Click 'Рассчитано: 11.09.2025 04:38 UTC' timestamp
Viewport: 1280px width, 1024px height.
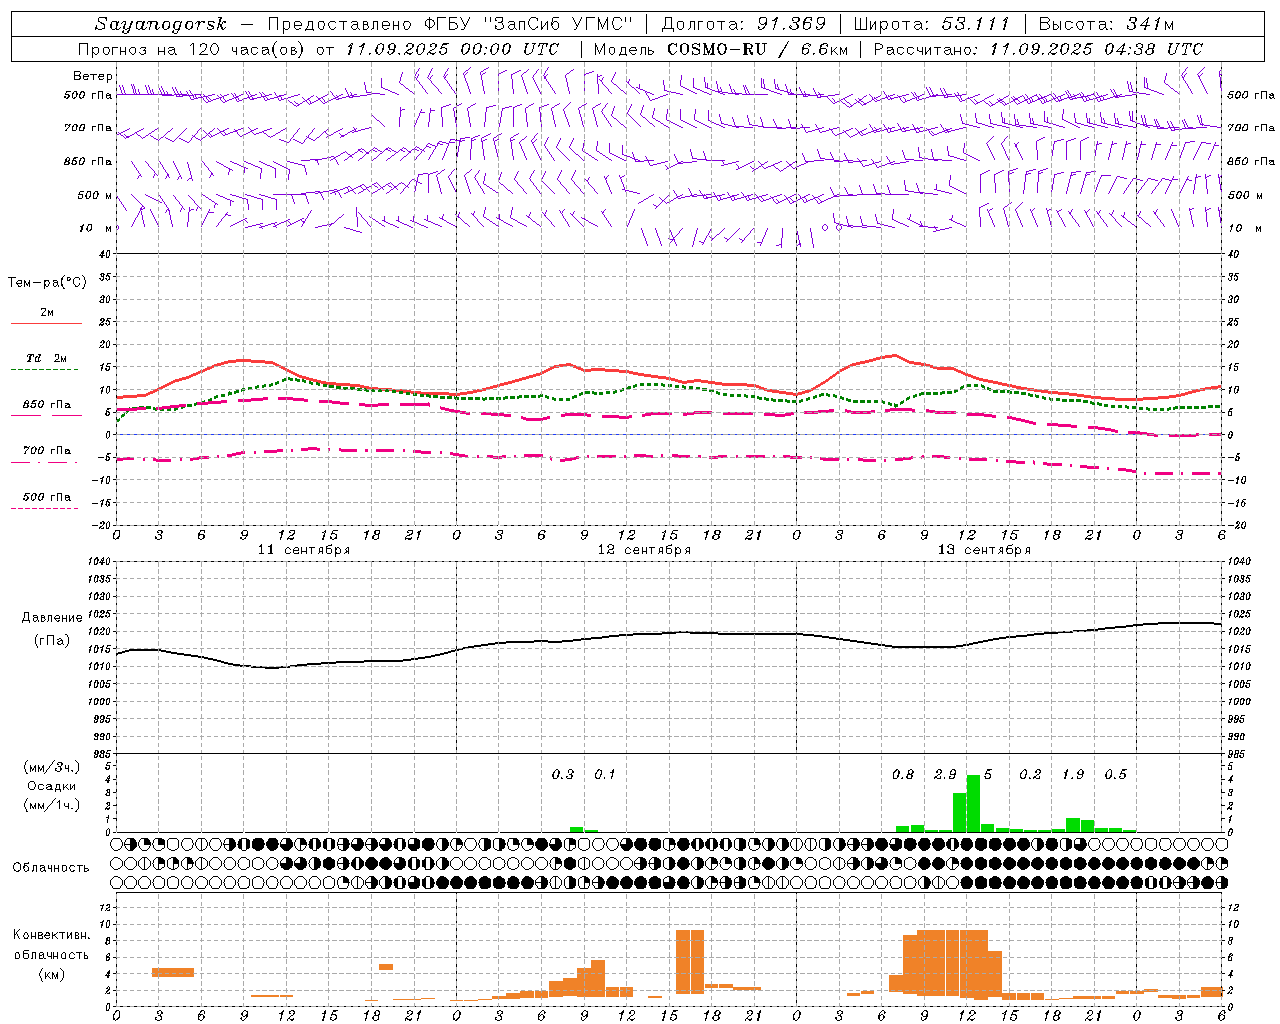[x=1038, y=49]
